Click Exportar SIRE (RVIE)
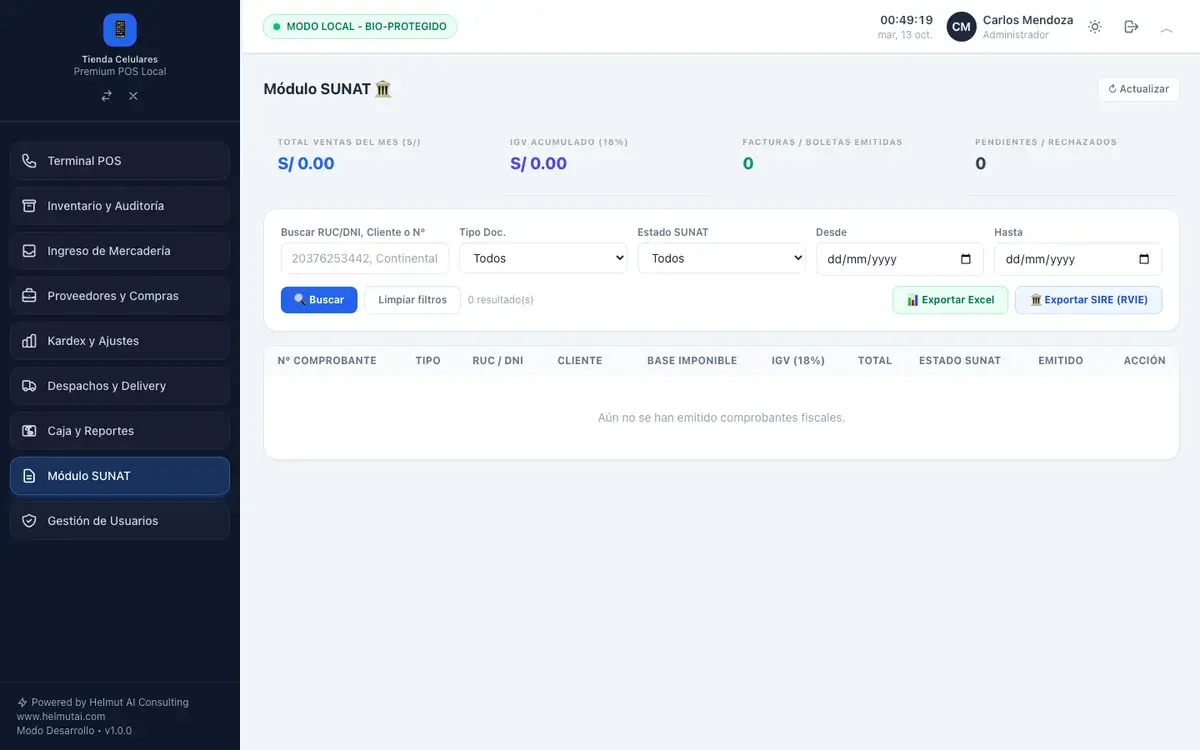Image resolution: width=1200 pixels, height=750 pixels. pyautogui.click(x=1089, y=300)
